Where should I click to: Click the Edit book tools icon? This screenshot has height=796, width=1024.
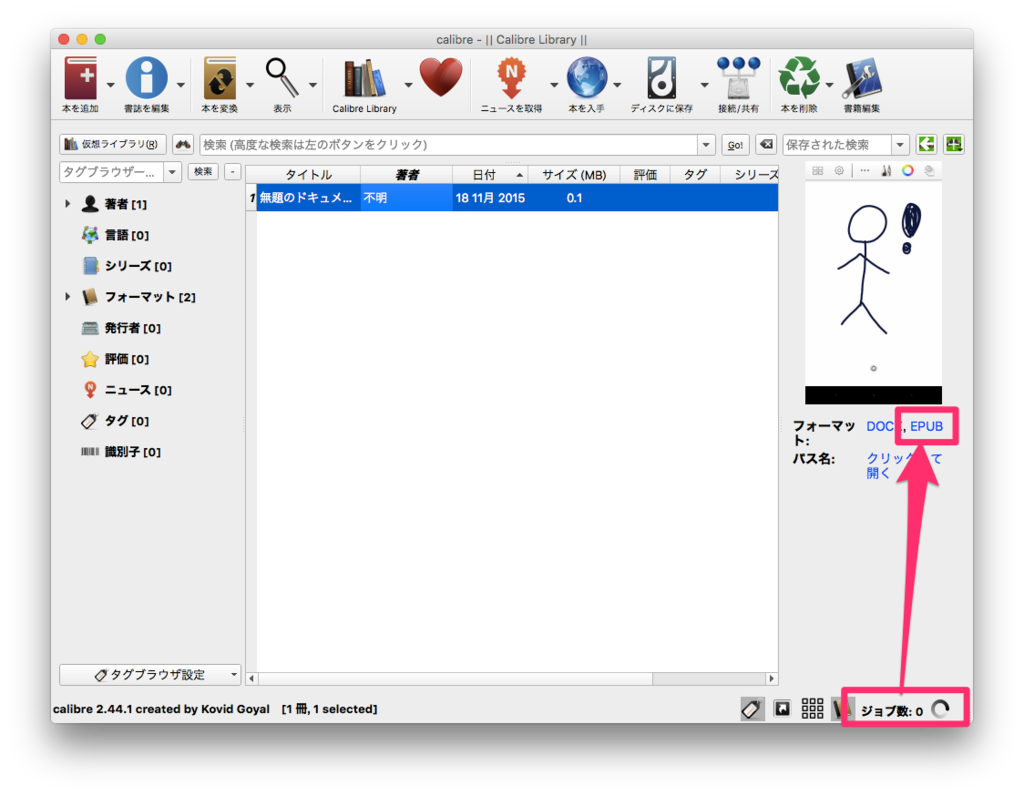tap(861, 78)
